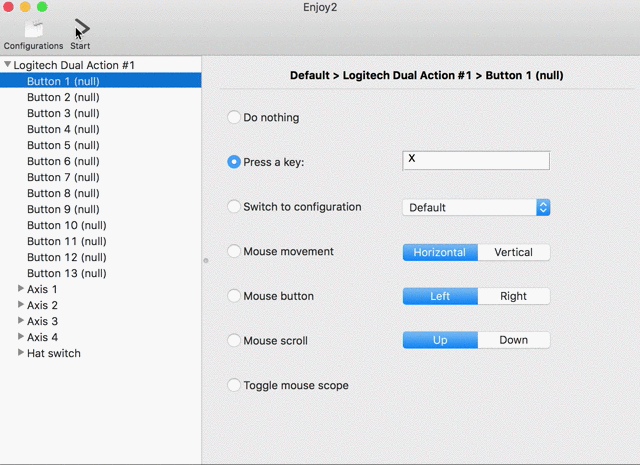Click the Axis 4 tree row label
Image resolution: width=640 pixels, height=465 pixels.
coord(42,337)
